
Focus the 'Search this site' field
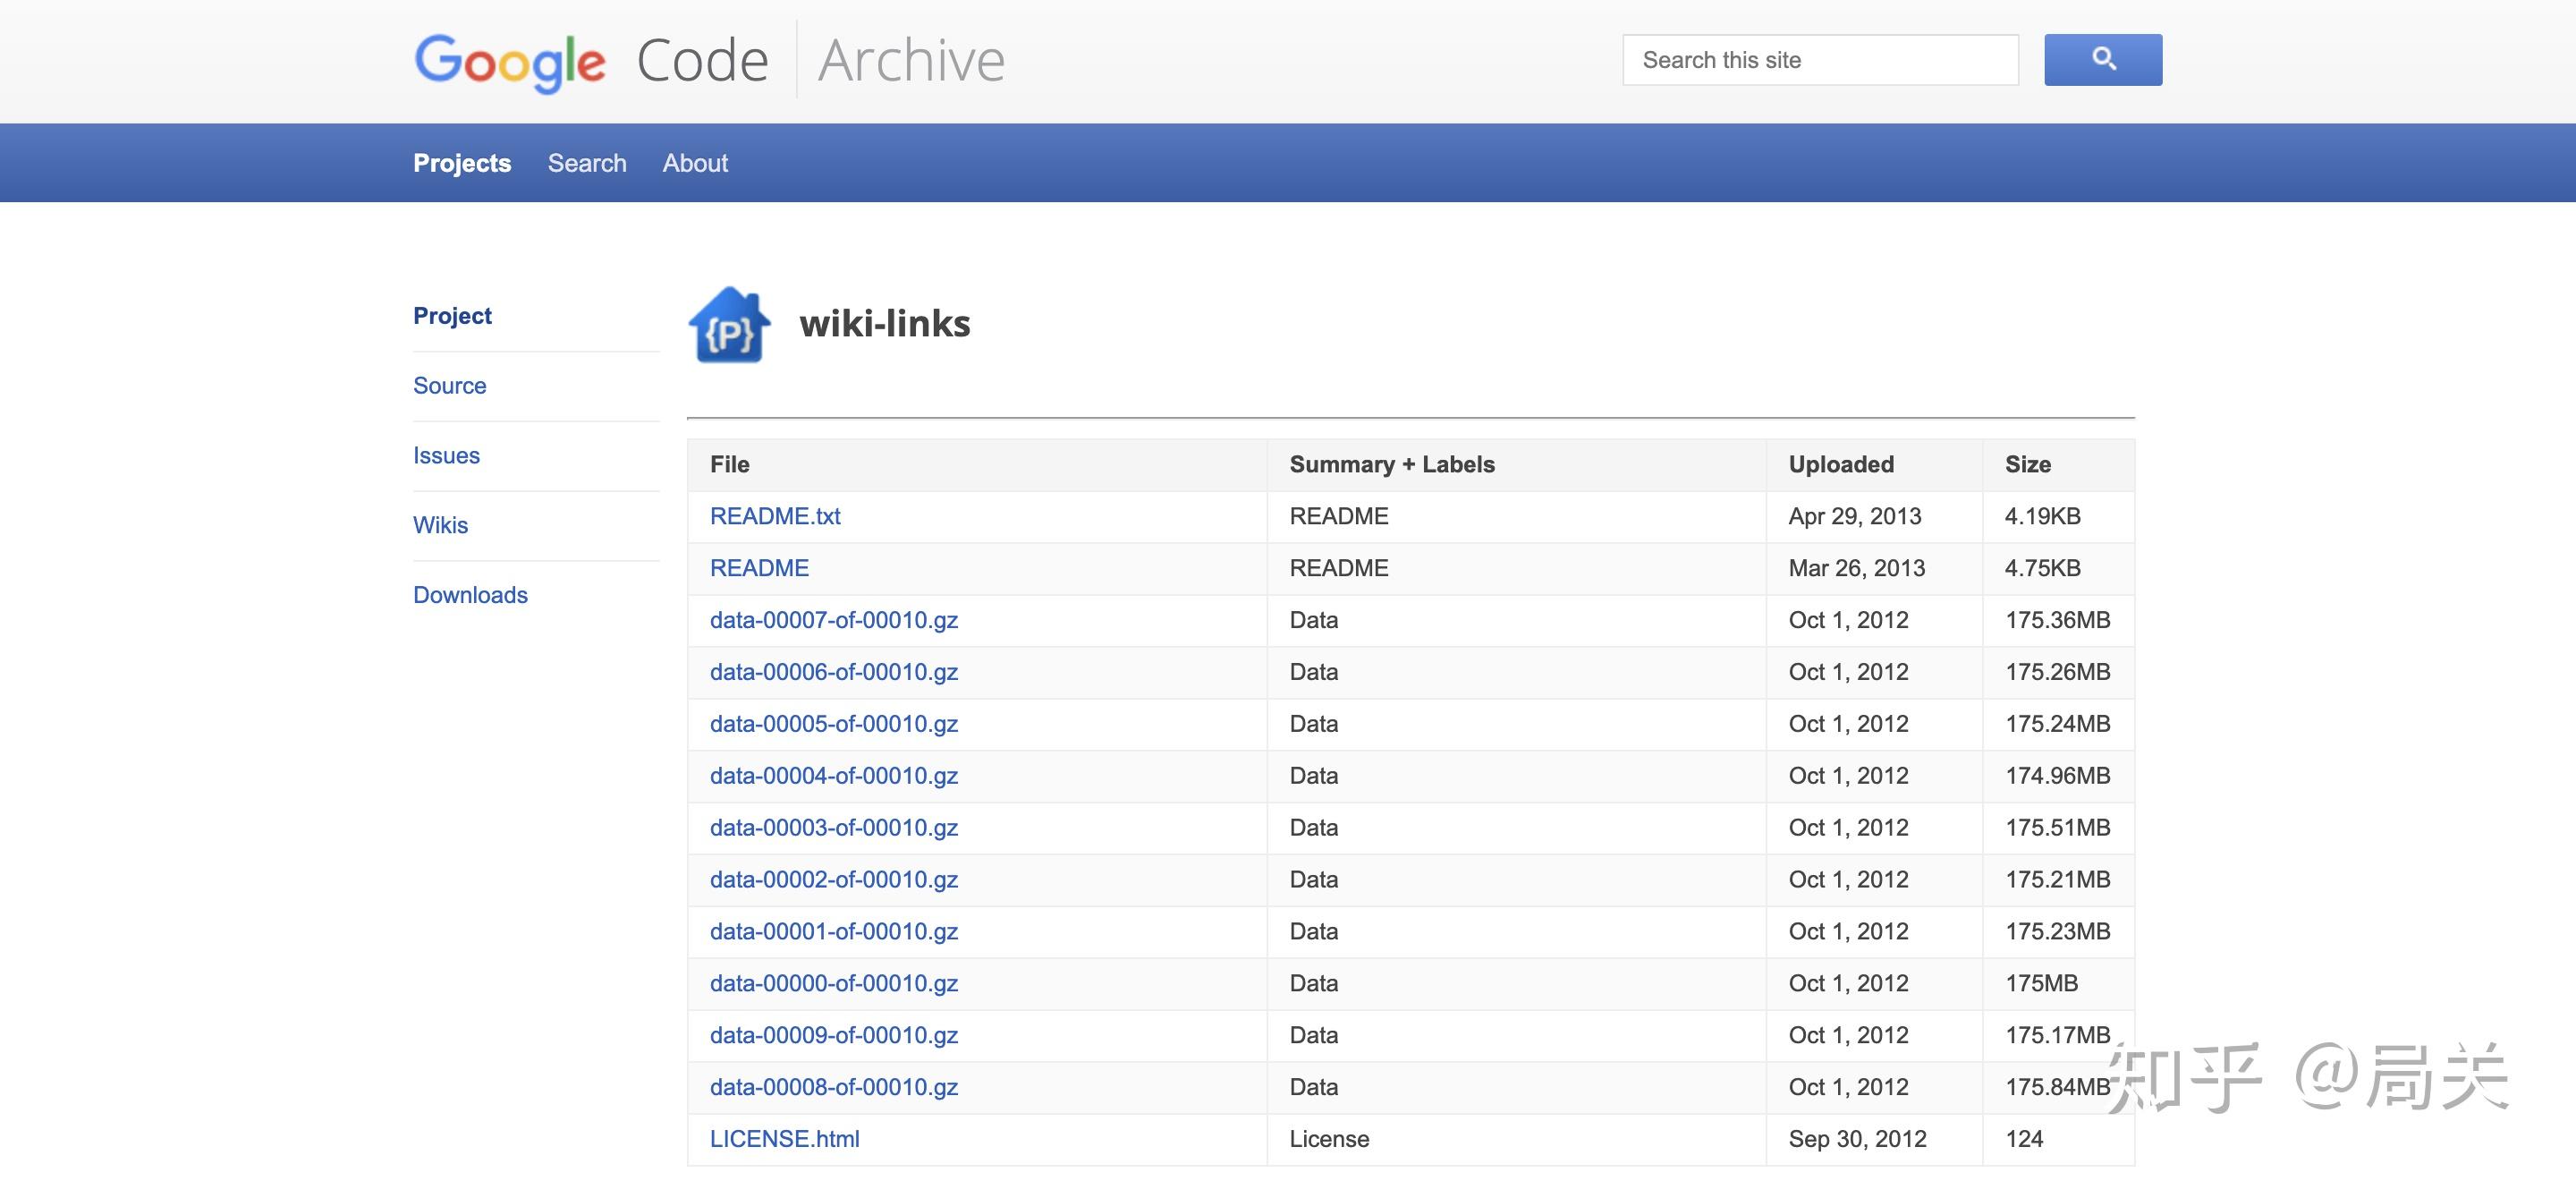(x=1819, y=60)
